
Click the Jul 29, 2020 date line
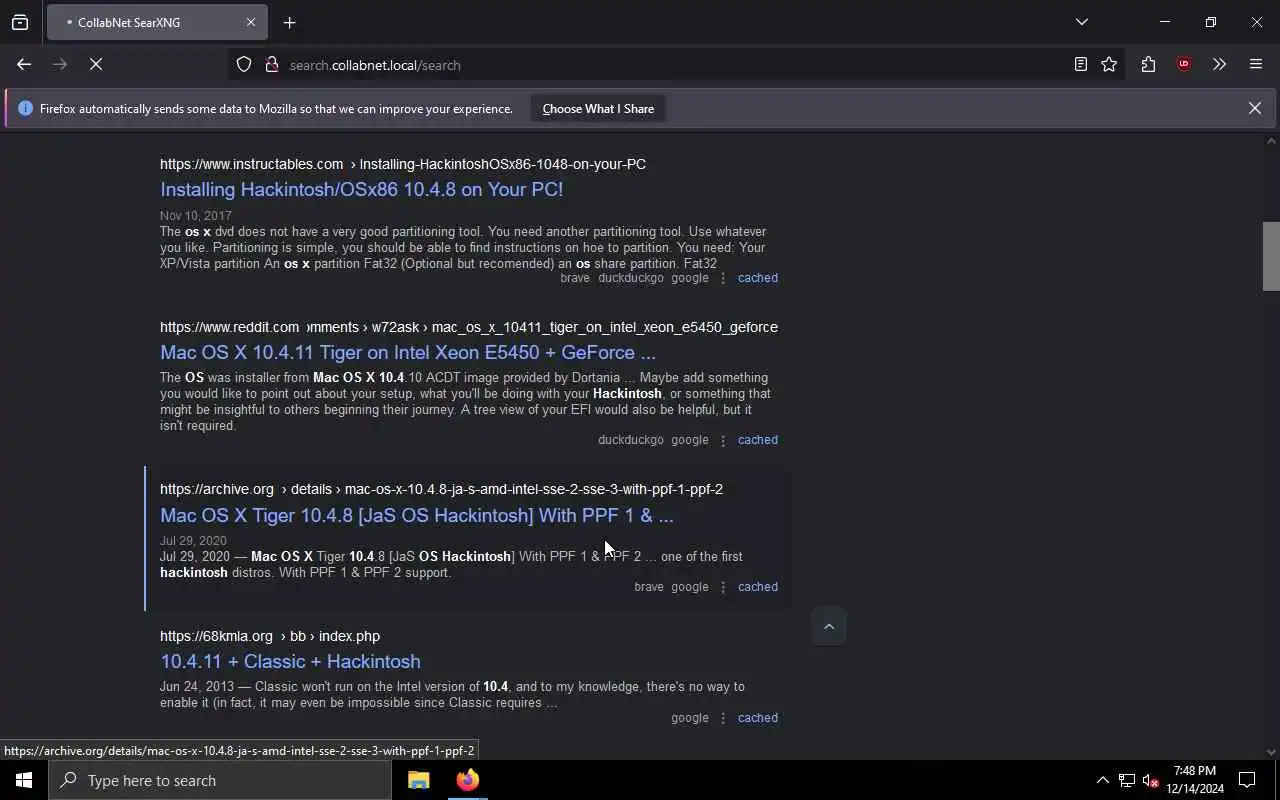(196, 541)
